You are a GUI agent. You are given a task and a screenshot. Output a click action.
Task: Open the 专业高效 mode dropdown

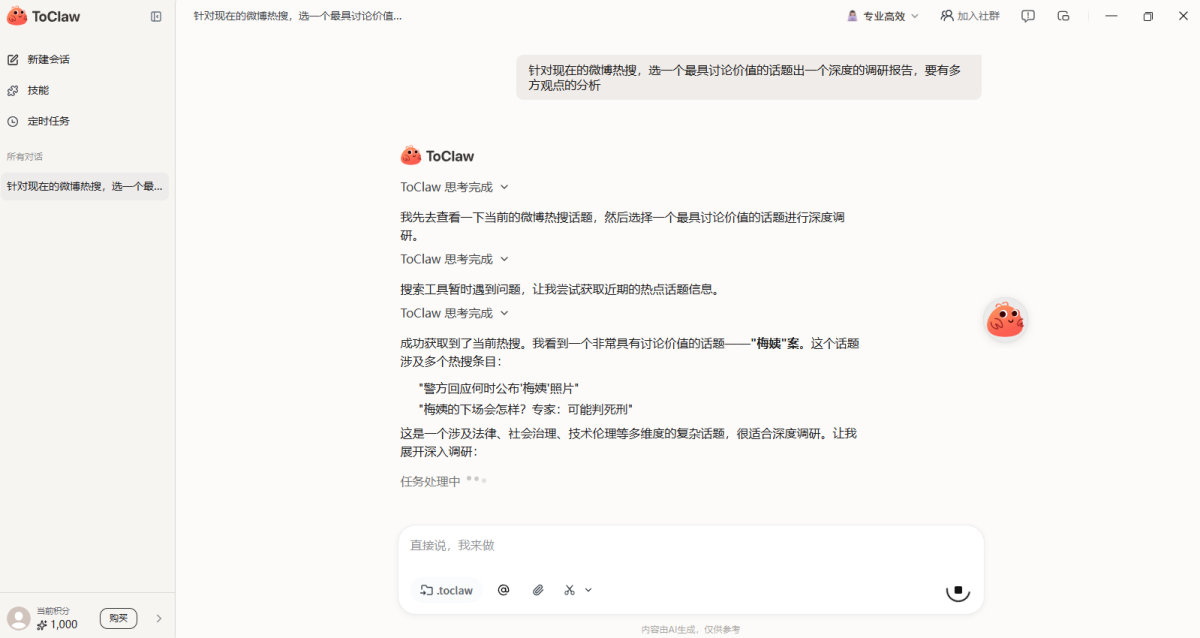[883, 17]
